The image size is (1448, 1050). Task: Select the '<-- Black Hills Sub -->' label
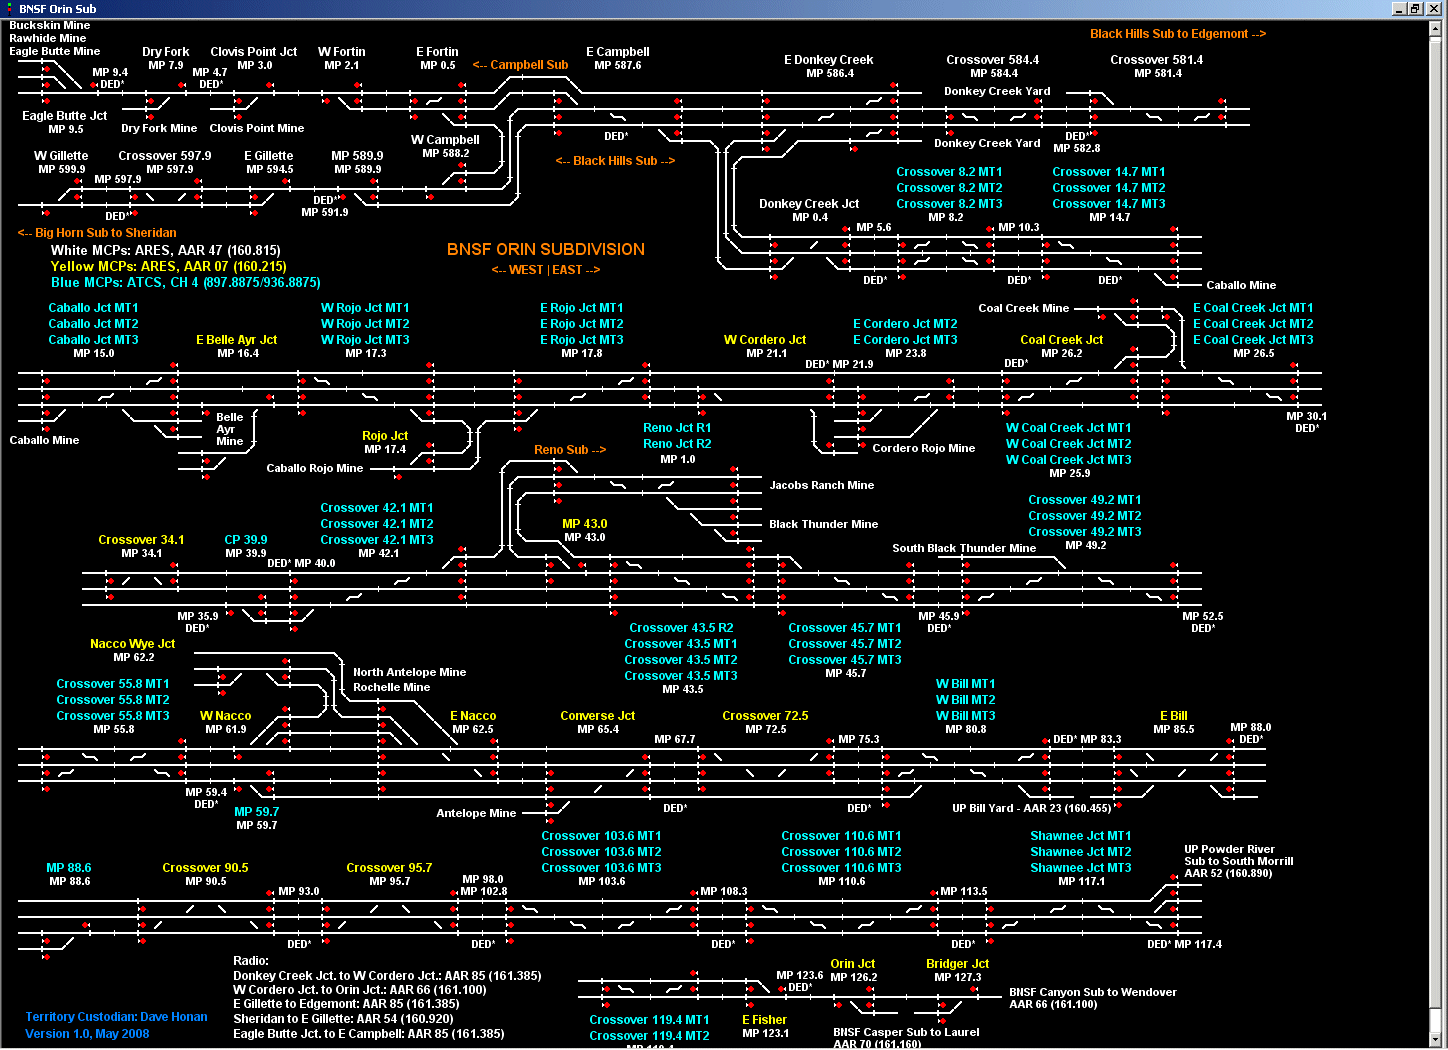point(615,161)
